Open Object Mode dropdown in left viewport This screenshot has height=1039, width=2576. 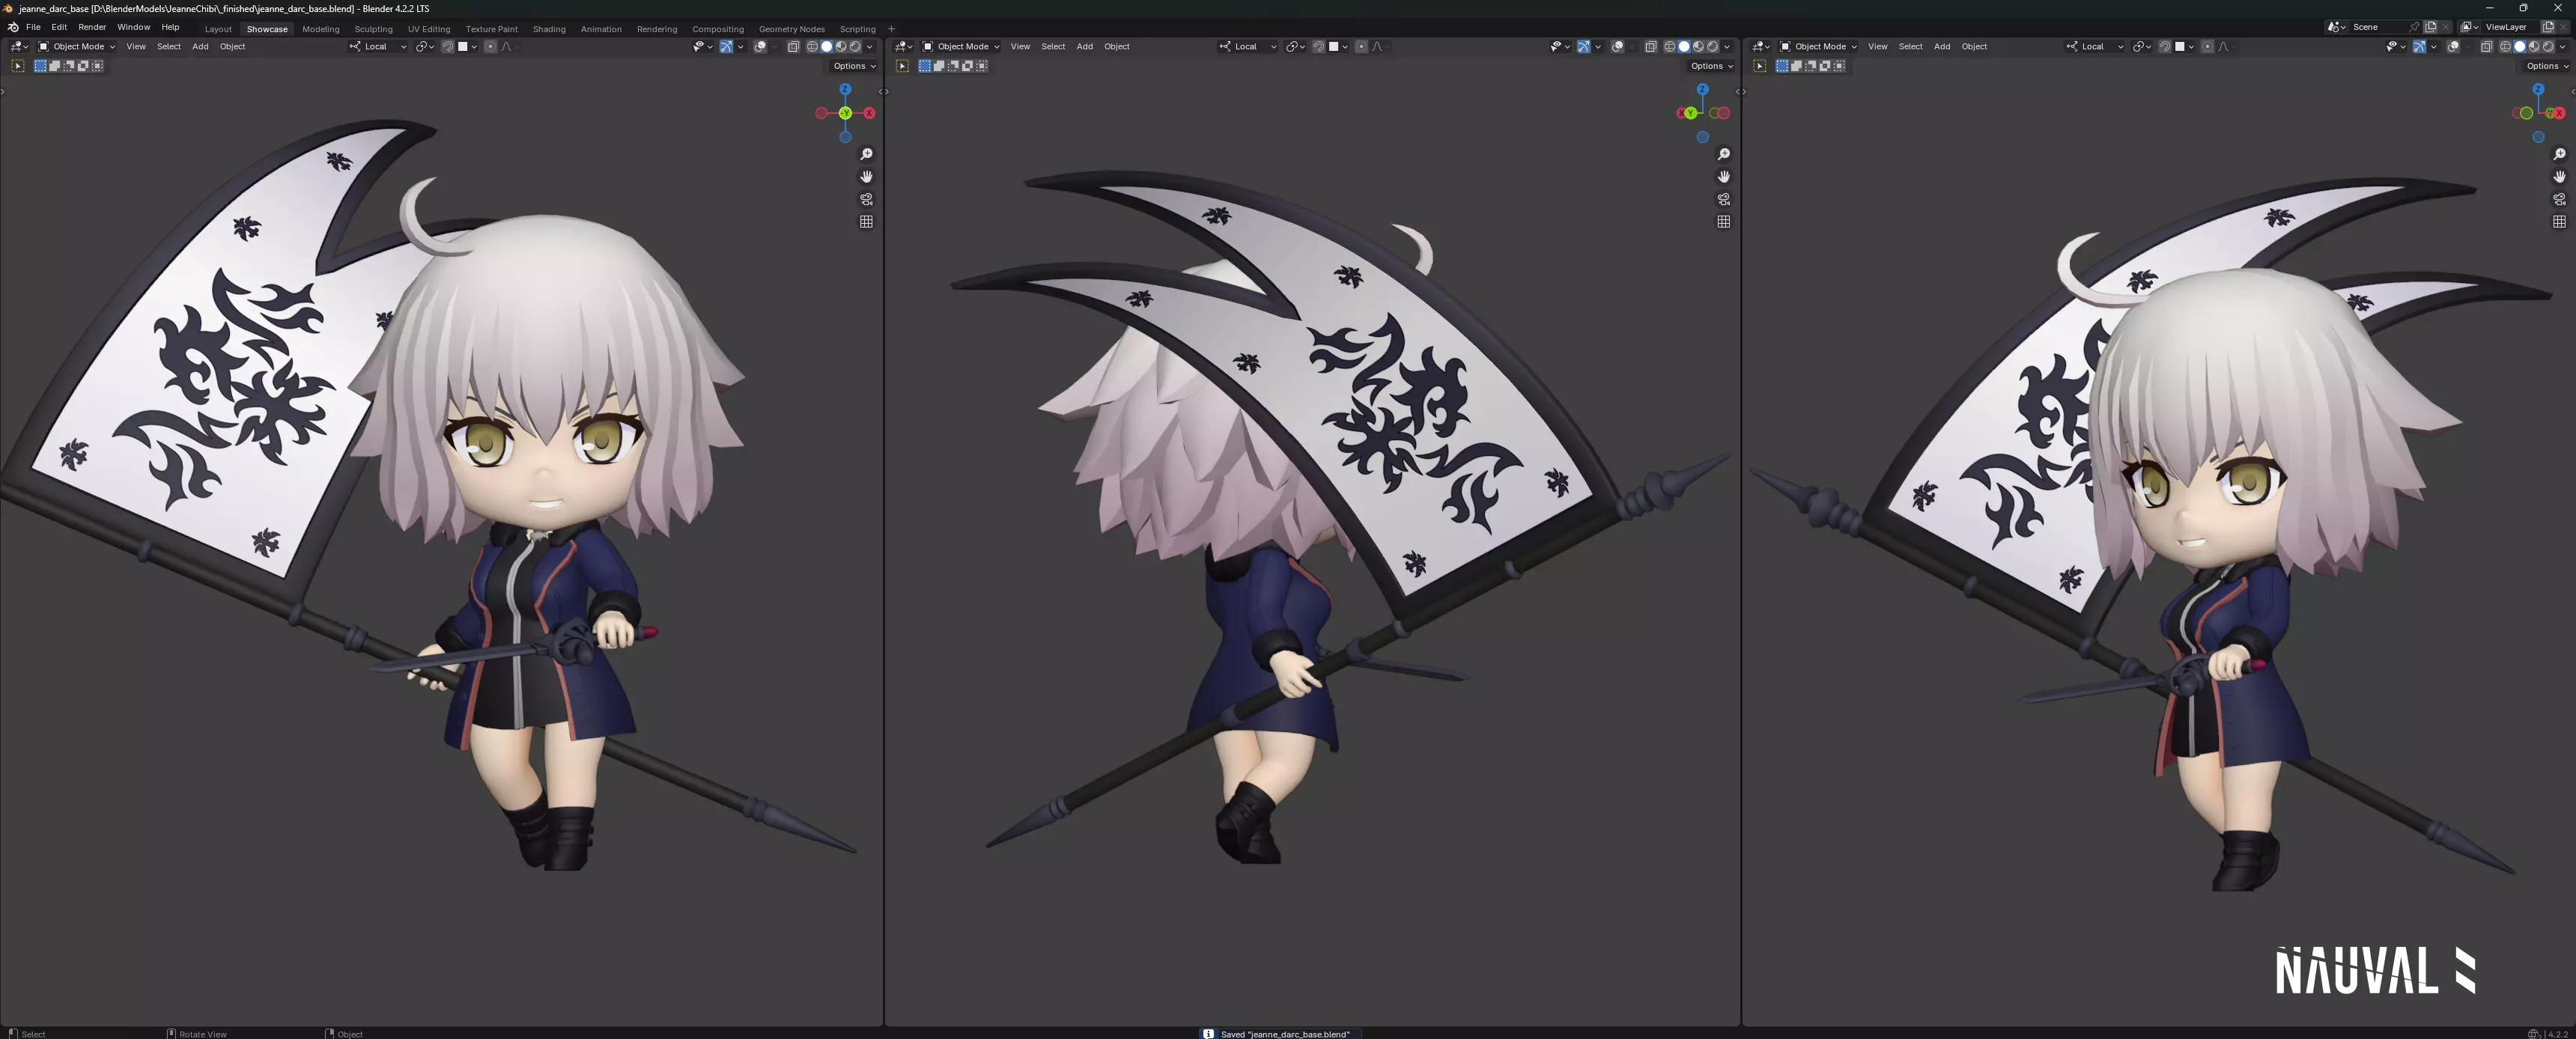(76, 47)
